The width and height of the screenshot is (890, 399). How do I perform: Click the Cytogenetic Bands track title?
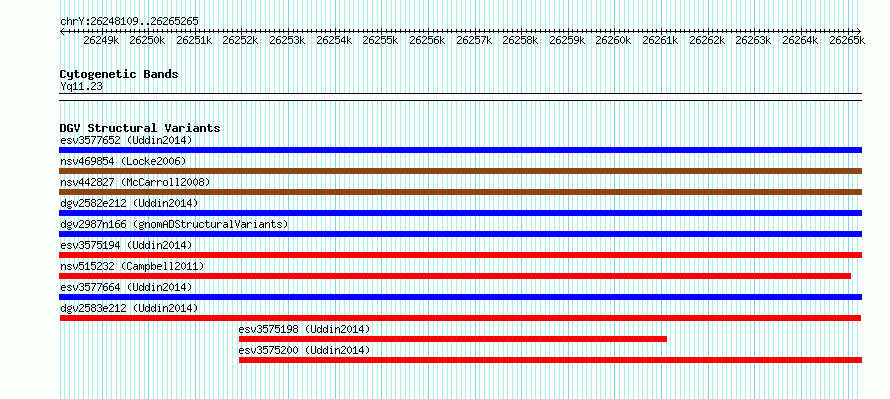(x=119, y=74)
